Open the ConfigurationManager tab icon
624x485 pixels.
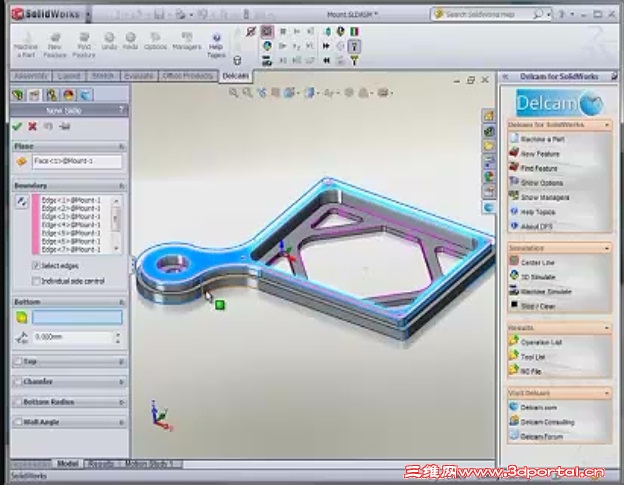point(51,95)
